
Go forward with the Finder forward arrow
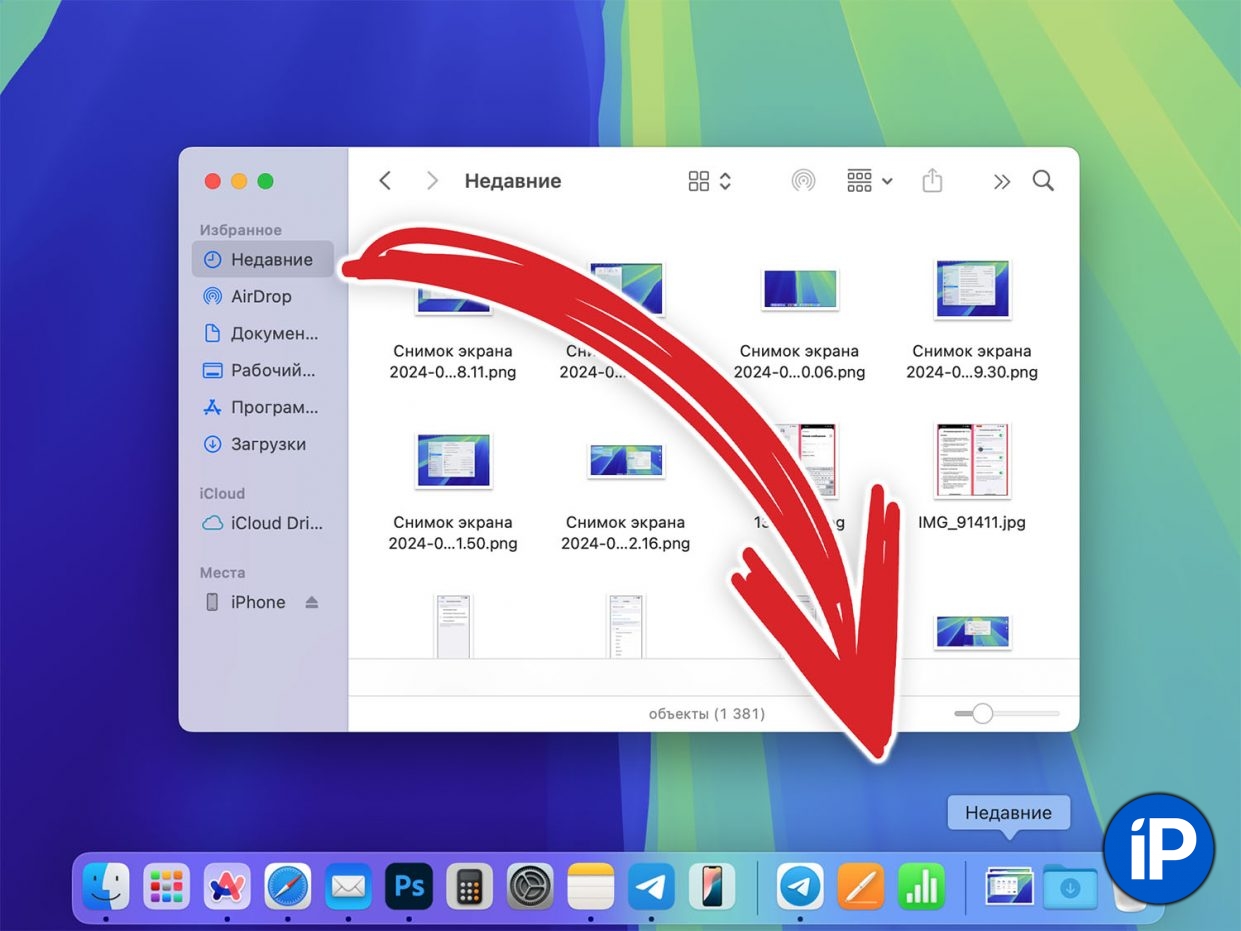click(x=432, y=181)
